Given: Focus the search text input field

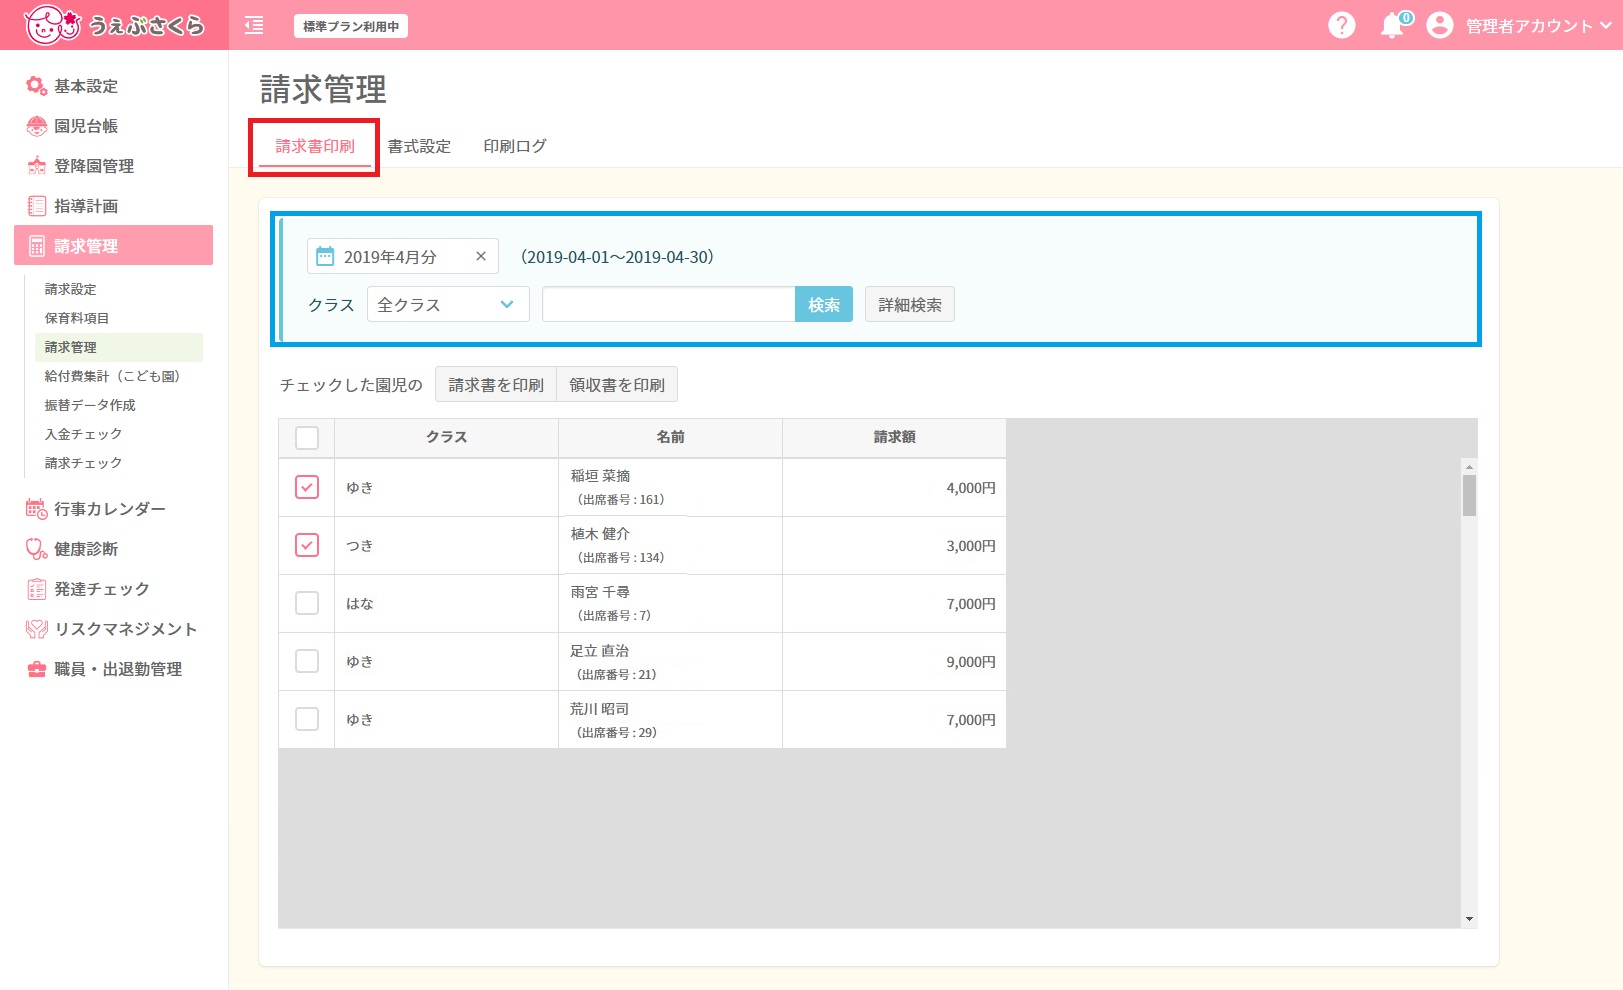Looking at the screenshot, I should 669,304.
